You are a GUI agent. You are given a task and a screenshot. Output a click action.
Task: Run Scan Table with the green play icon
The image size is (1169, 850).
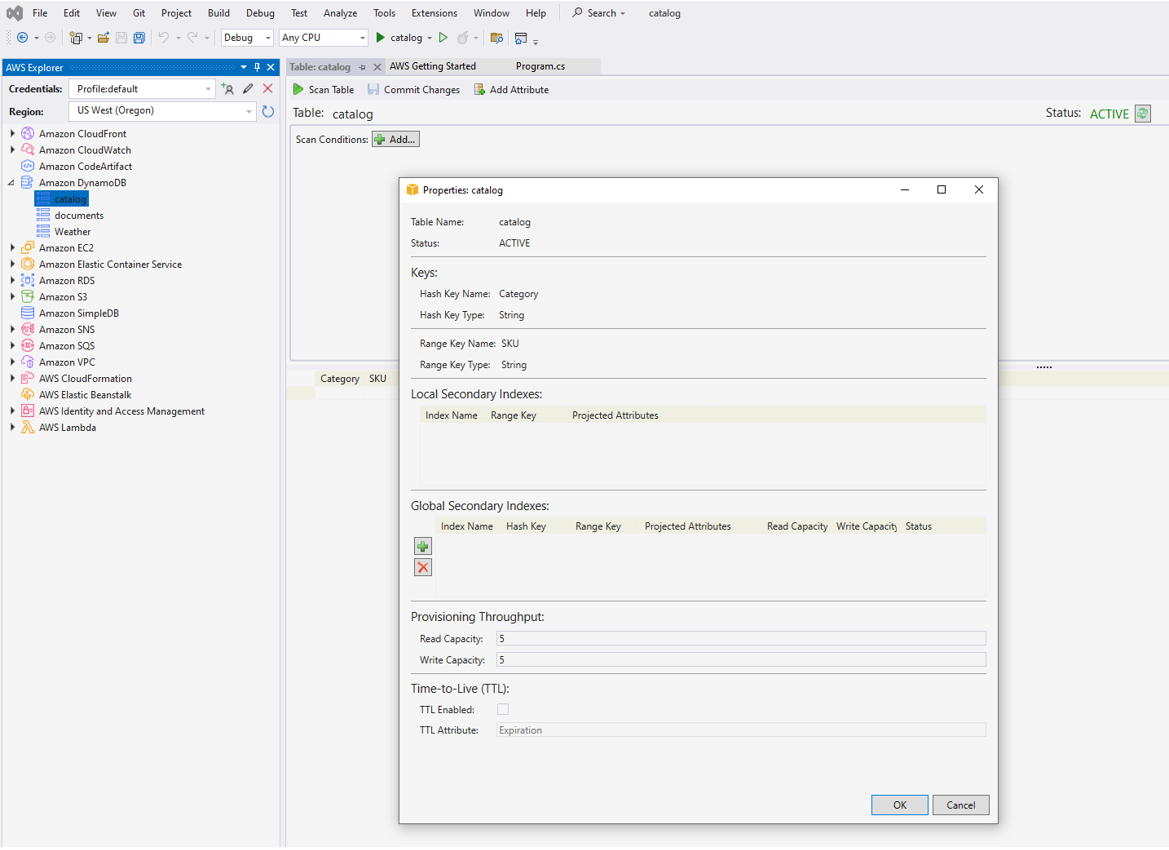[x=297, y=89]
